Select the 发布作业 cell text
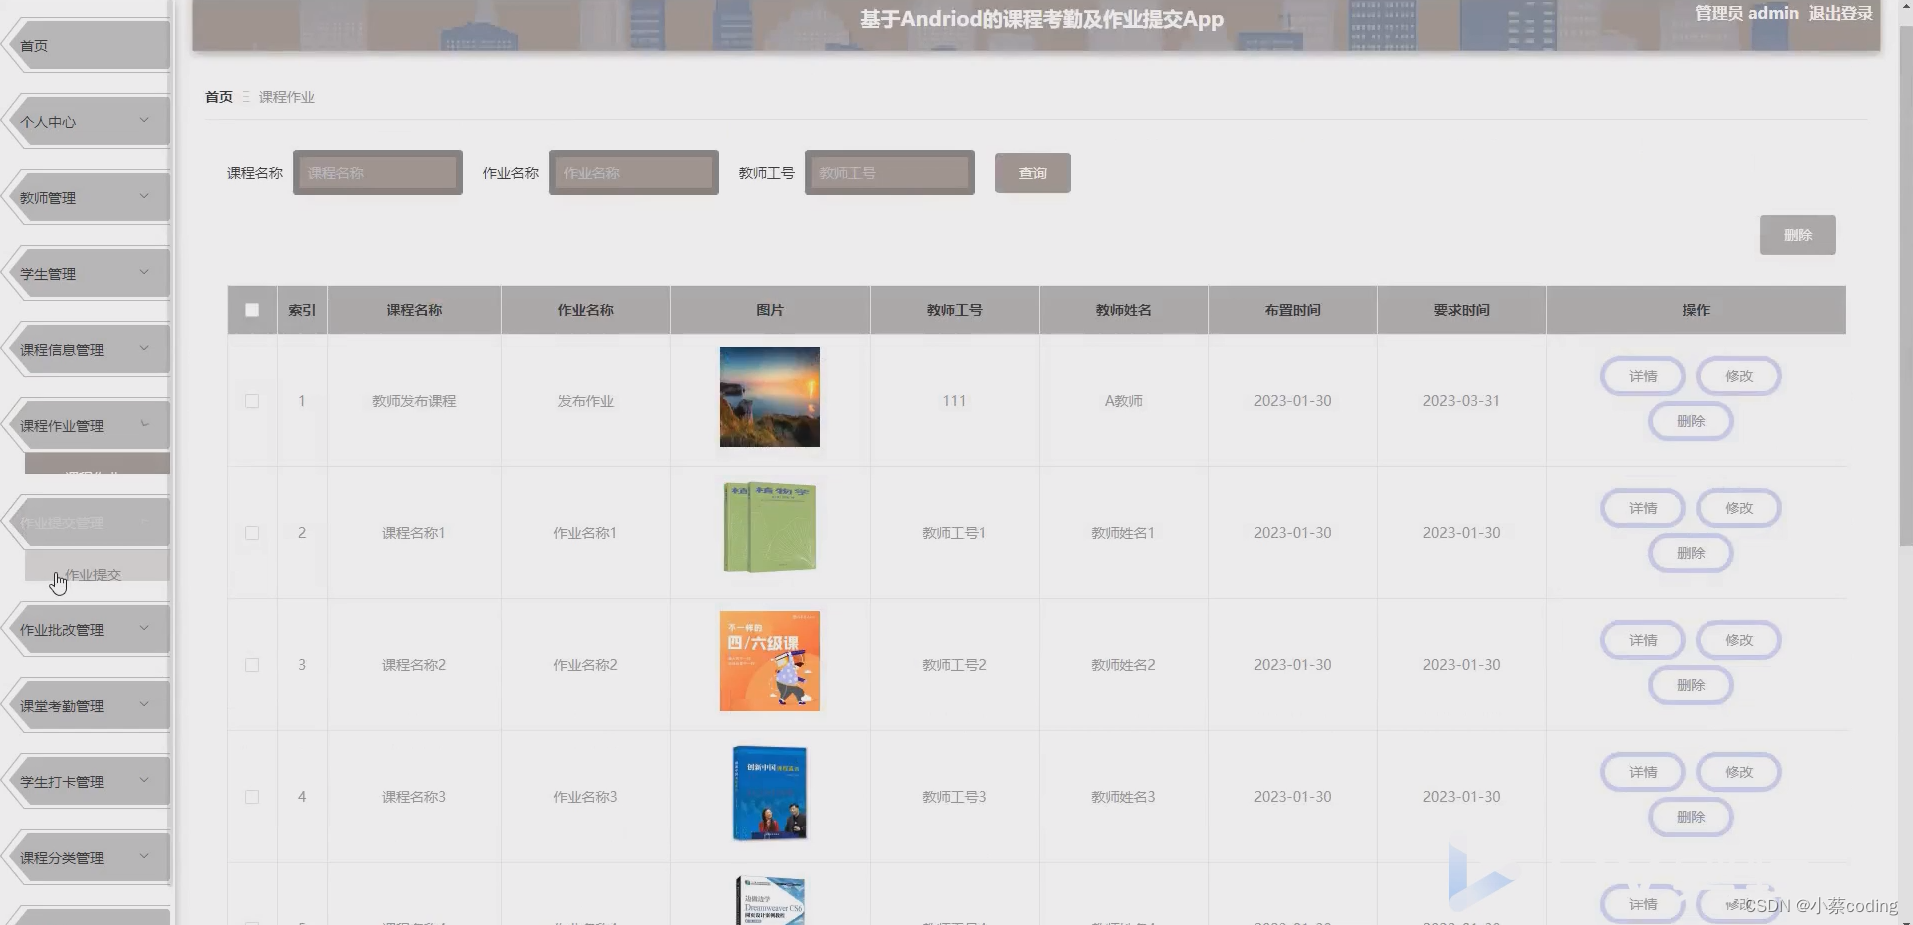 click(x=585, y=401)
